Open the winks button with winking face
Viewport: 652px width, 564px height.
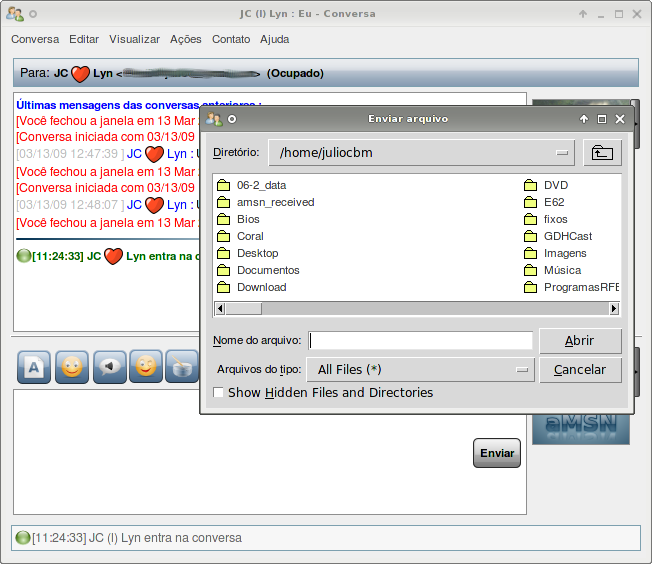tap(146, 367)
